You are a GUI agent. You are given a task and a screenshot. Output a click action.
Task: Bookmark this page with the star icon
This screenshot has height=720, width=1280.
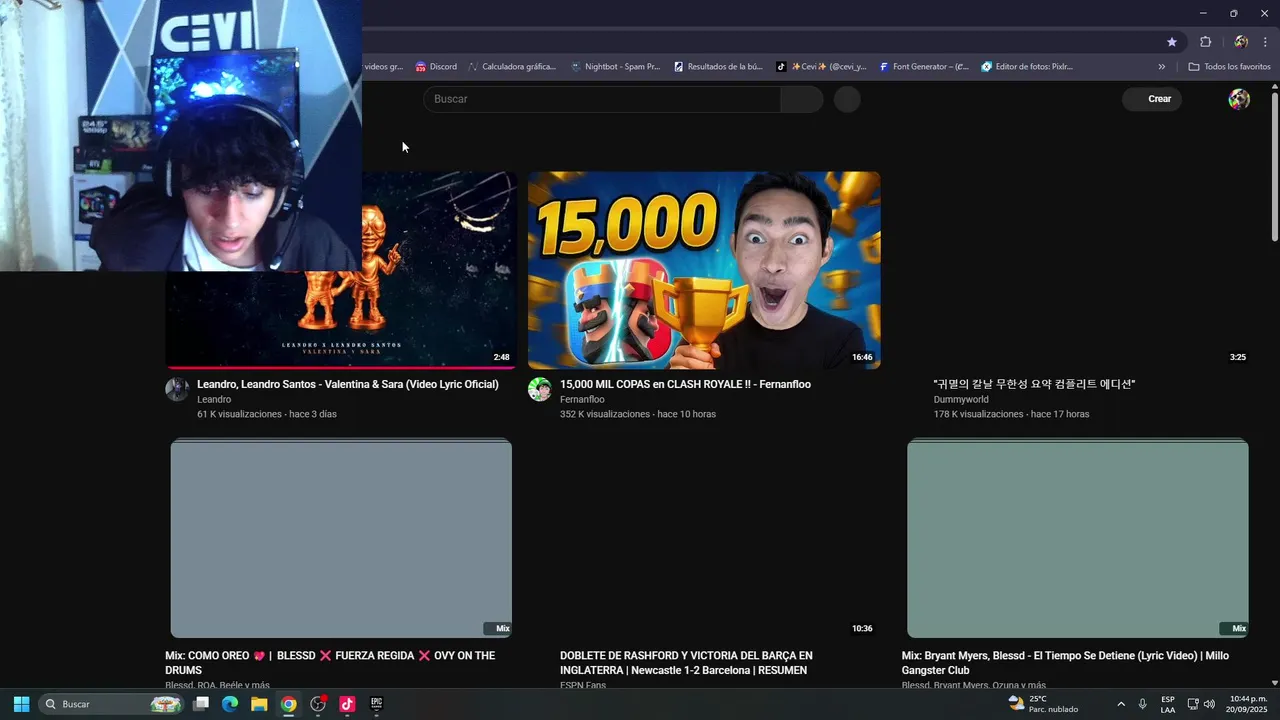(1172, 42)
